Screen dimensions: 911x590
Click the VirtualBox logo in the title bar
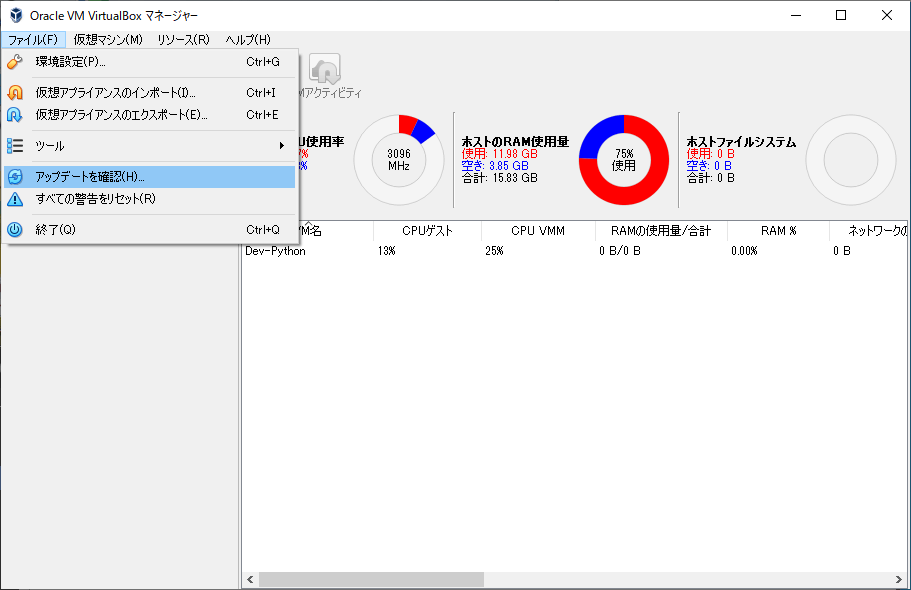(x=16, y=15)
